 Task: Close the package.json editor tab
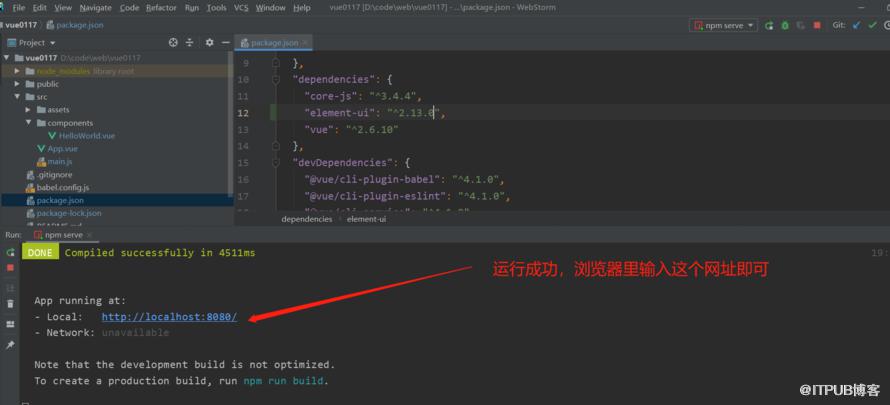(x=305, y=43)
